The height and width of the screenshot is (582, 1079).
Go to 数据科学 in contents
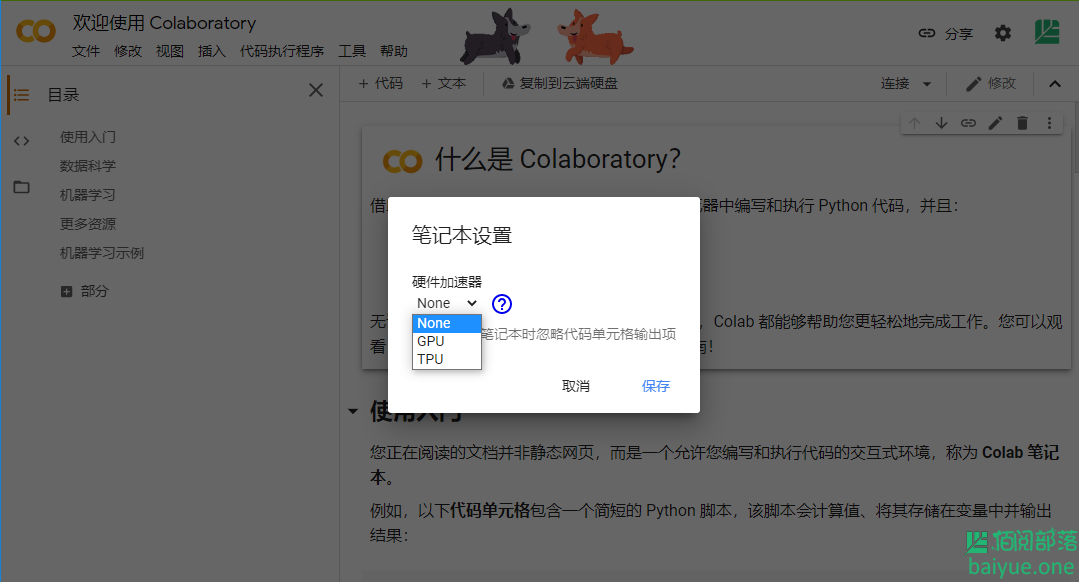point(88,166)
